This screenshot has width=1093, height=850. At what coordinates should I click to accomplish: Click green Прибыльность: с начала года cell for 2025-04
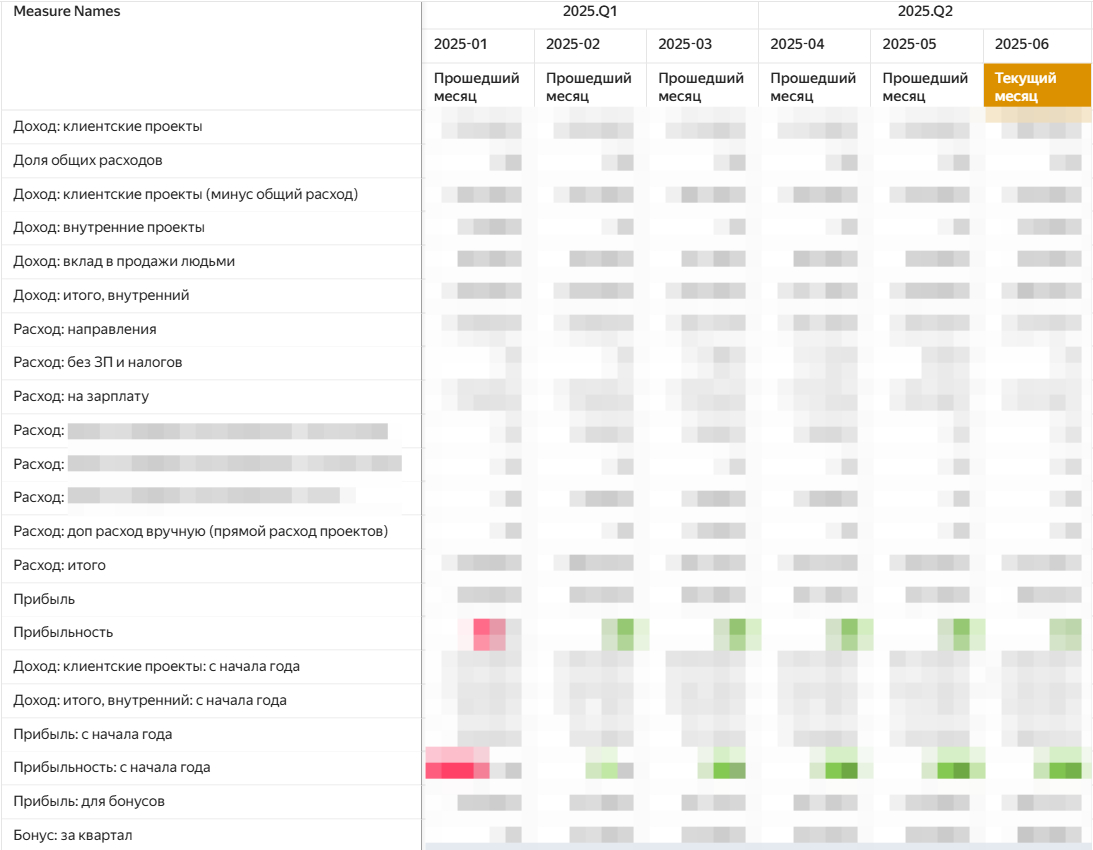(841, 768)
